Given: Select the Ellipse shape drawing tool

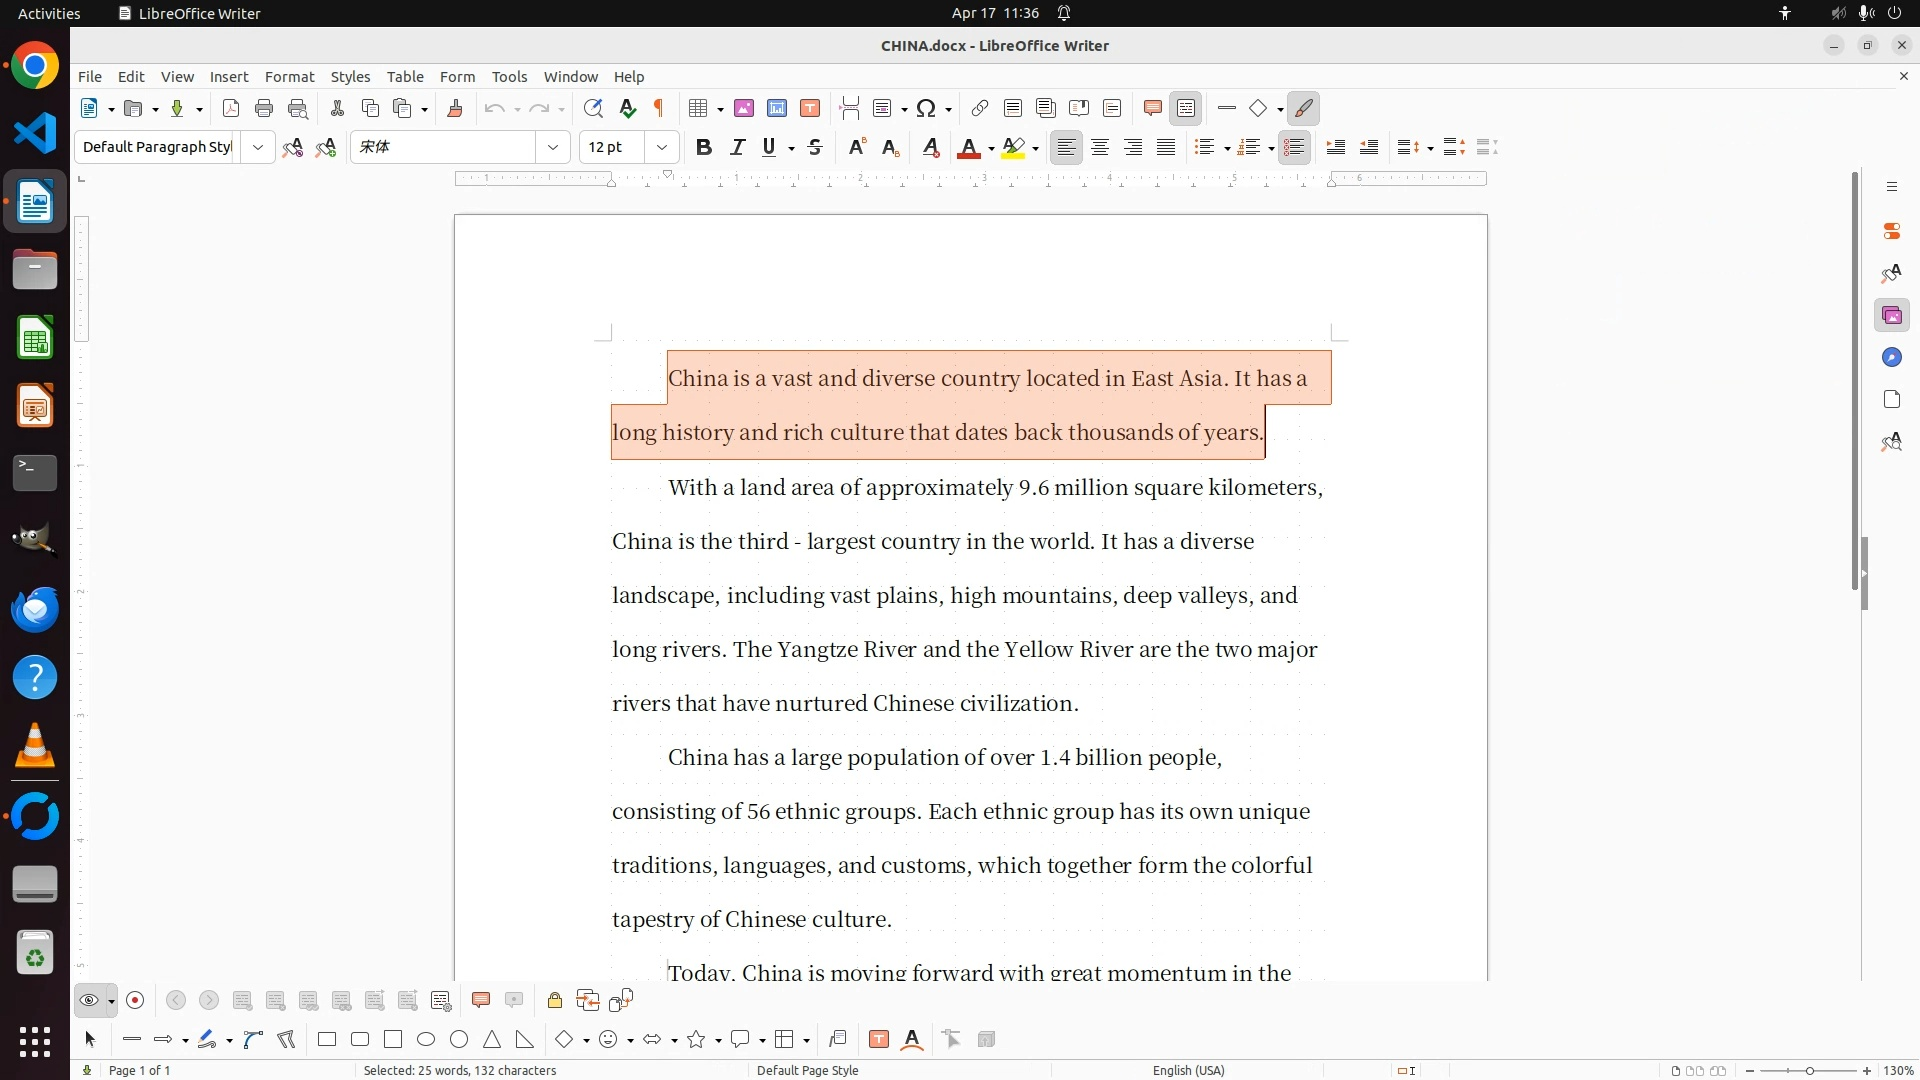Looking at the screenshot, I should 426,1040.
